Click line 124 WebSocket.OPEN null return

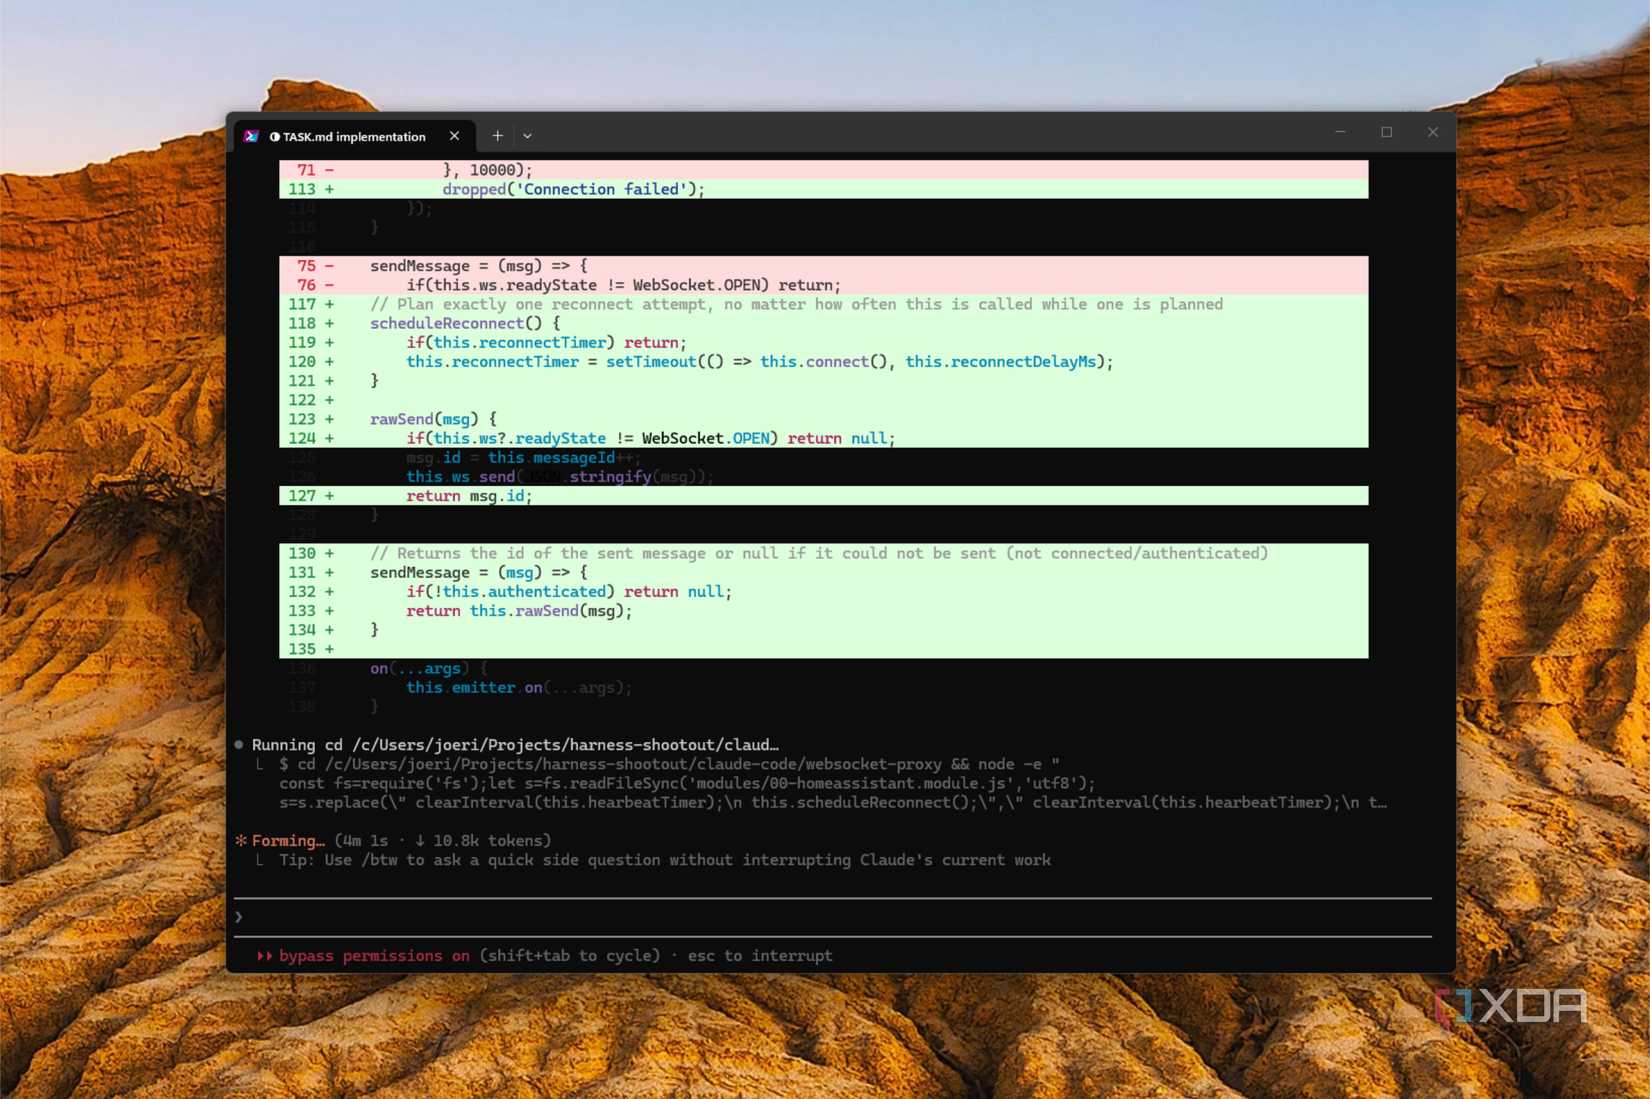[x=823, y=438]
